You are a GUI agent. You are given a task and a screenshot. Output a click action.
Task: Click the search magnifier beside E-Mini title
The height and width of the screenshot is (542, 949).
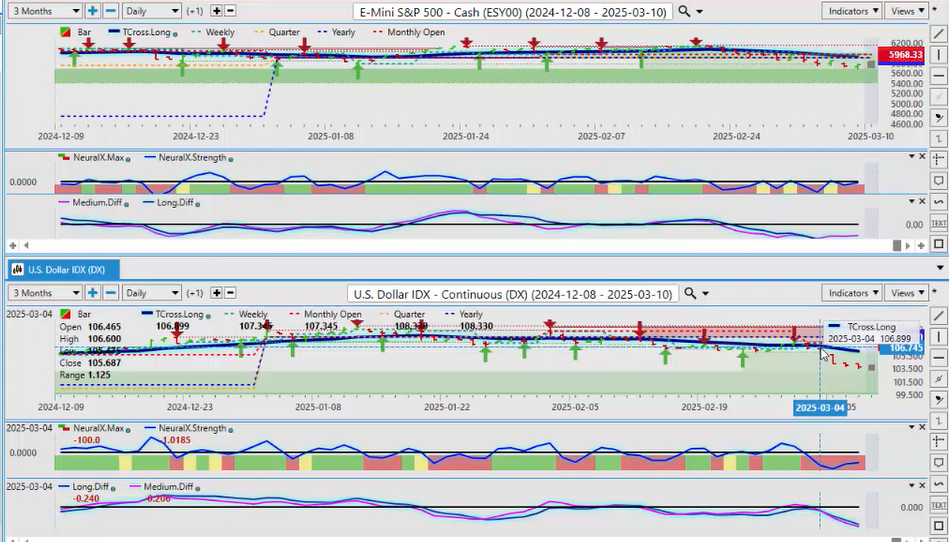(x=684, y=11)
